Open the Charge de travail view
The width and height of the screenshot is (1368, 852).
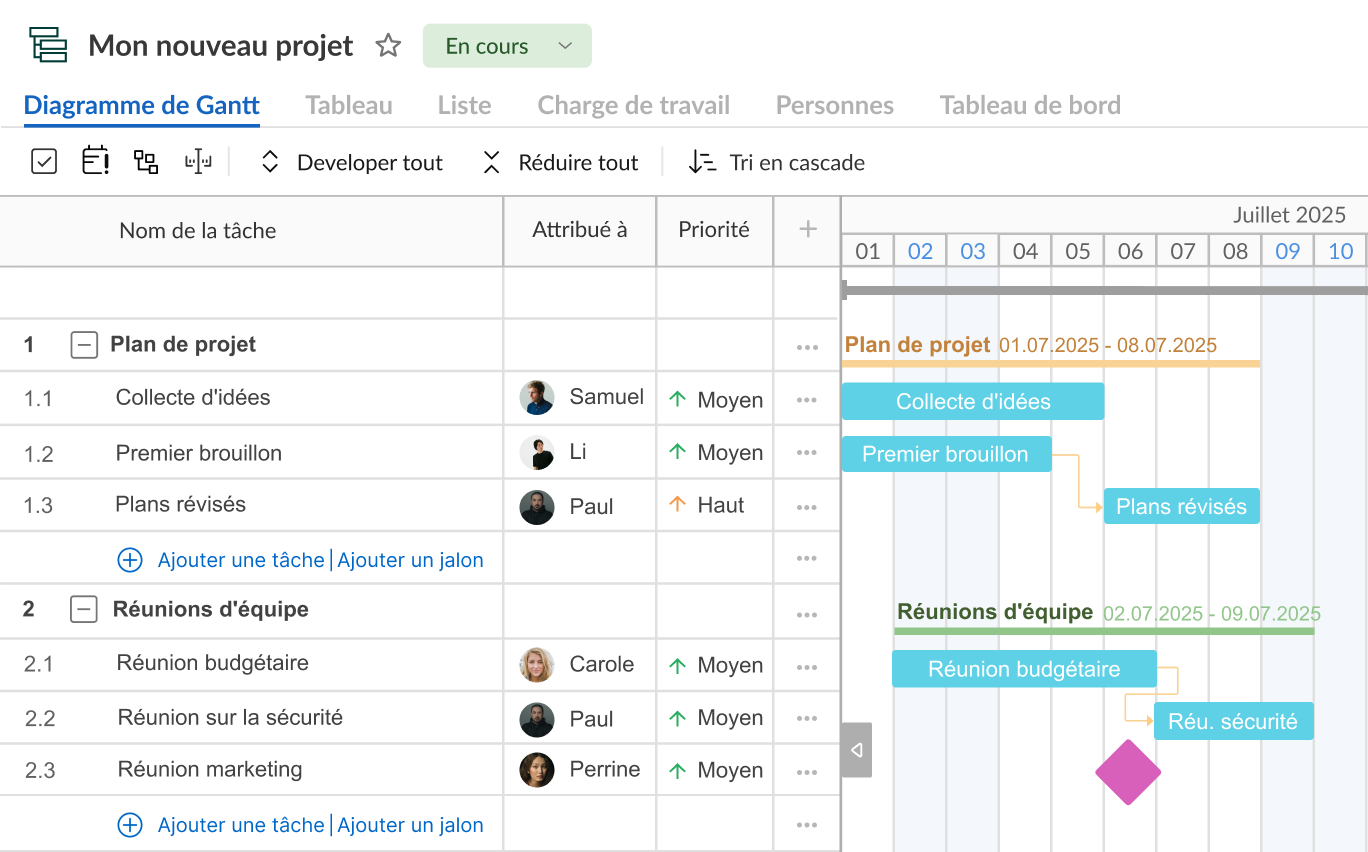pos(633,104)
